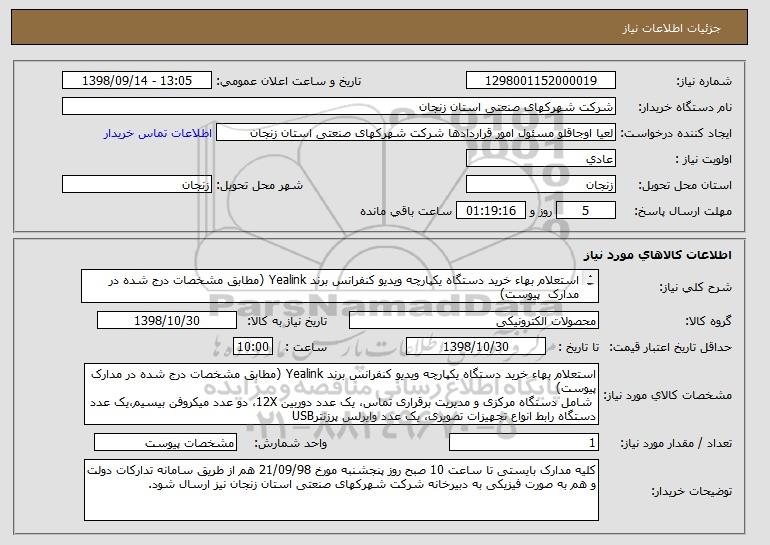Click the requester field beginning with لعیا اوجاقلو
The image size is (770, 545).
coord(416,133)
